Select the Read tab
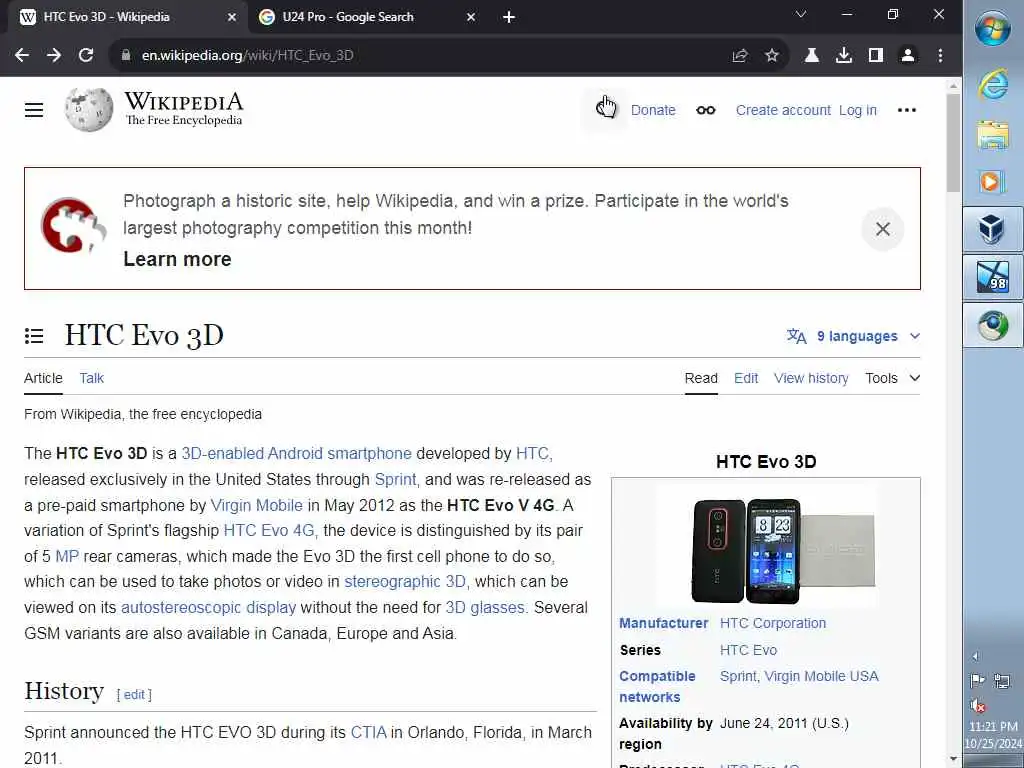This screenshot has height=768, width=1024. 701,378
